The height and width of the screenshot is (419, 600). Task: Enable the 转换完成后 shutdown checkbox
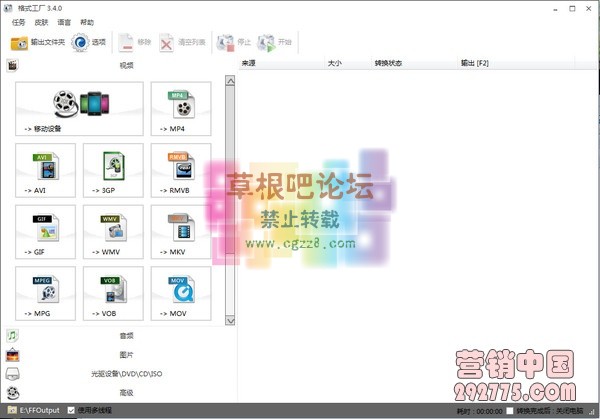pos(509,411)
